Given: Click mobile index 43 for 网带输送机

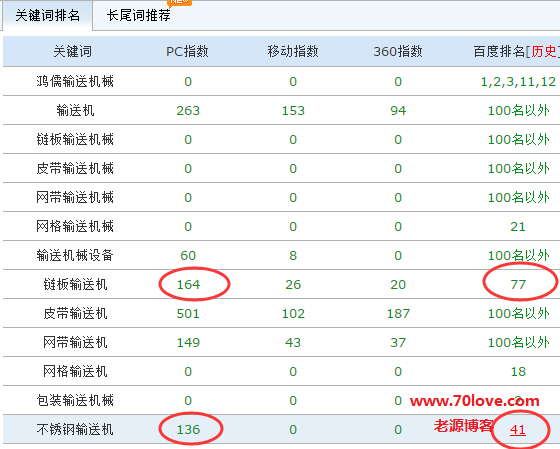Looking at the screenshot, I should [293, 342].
